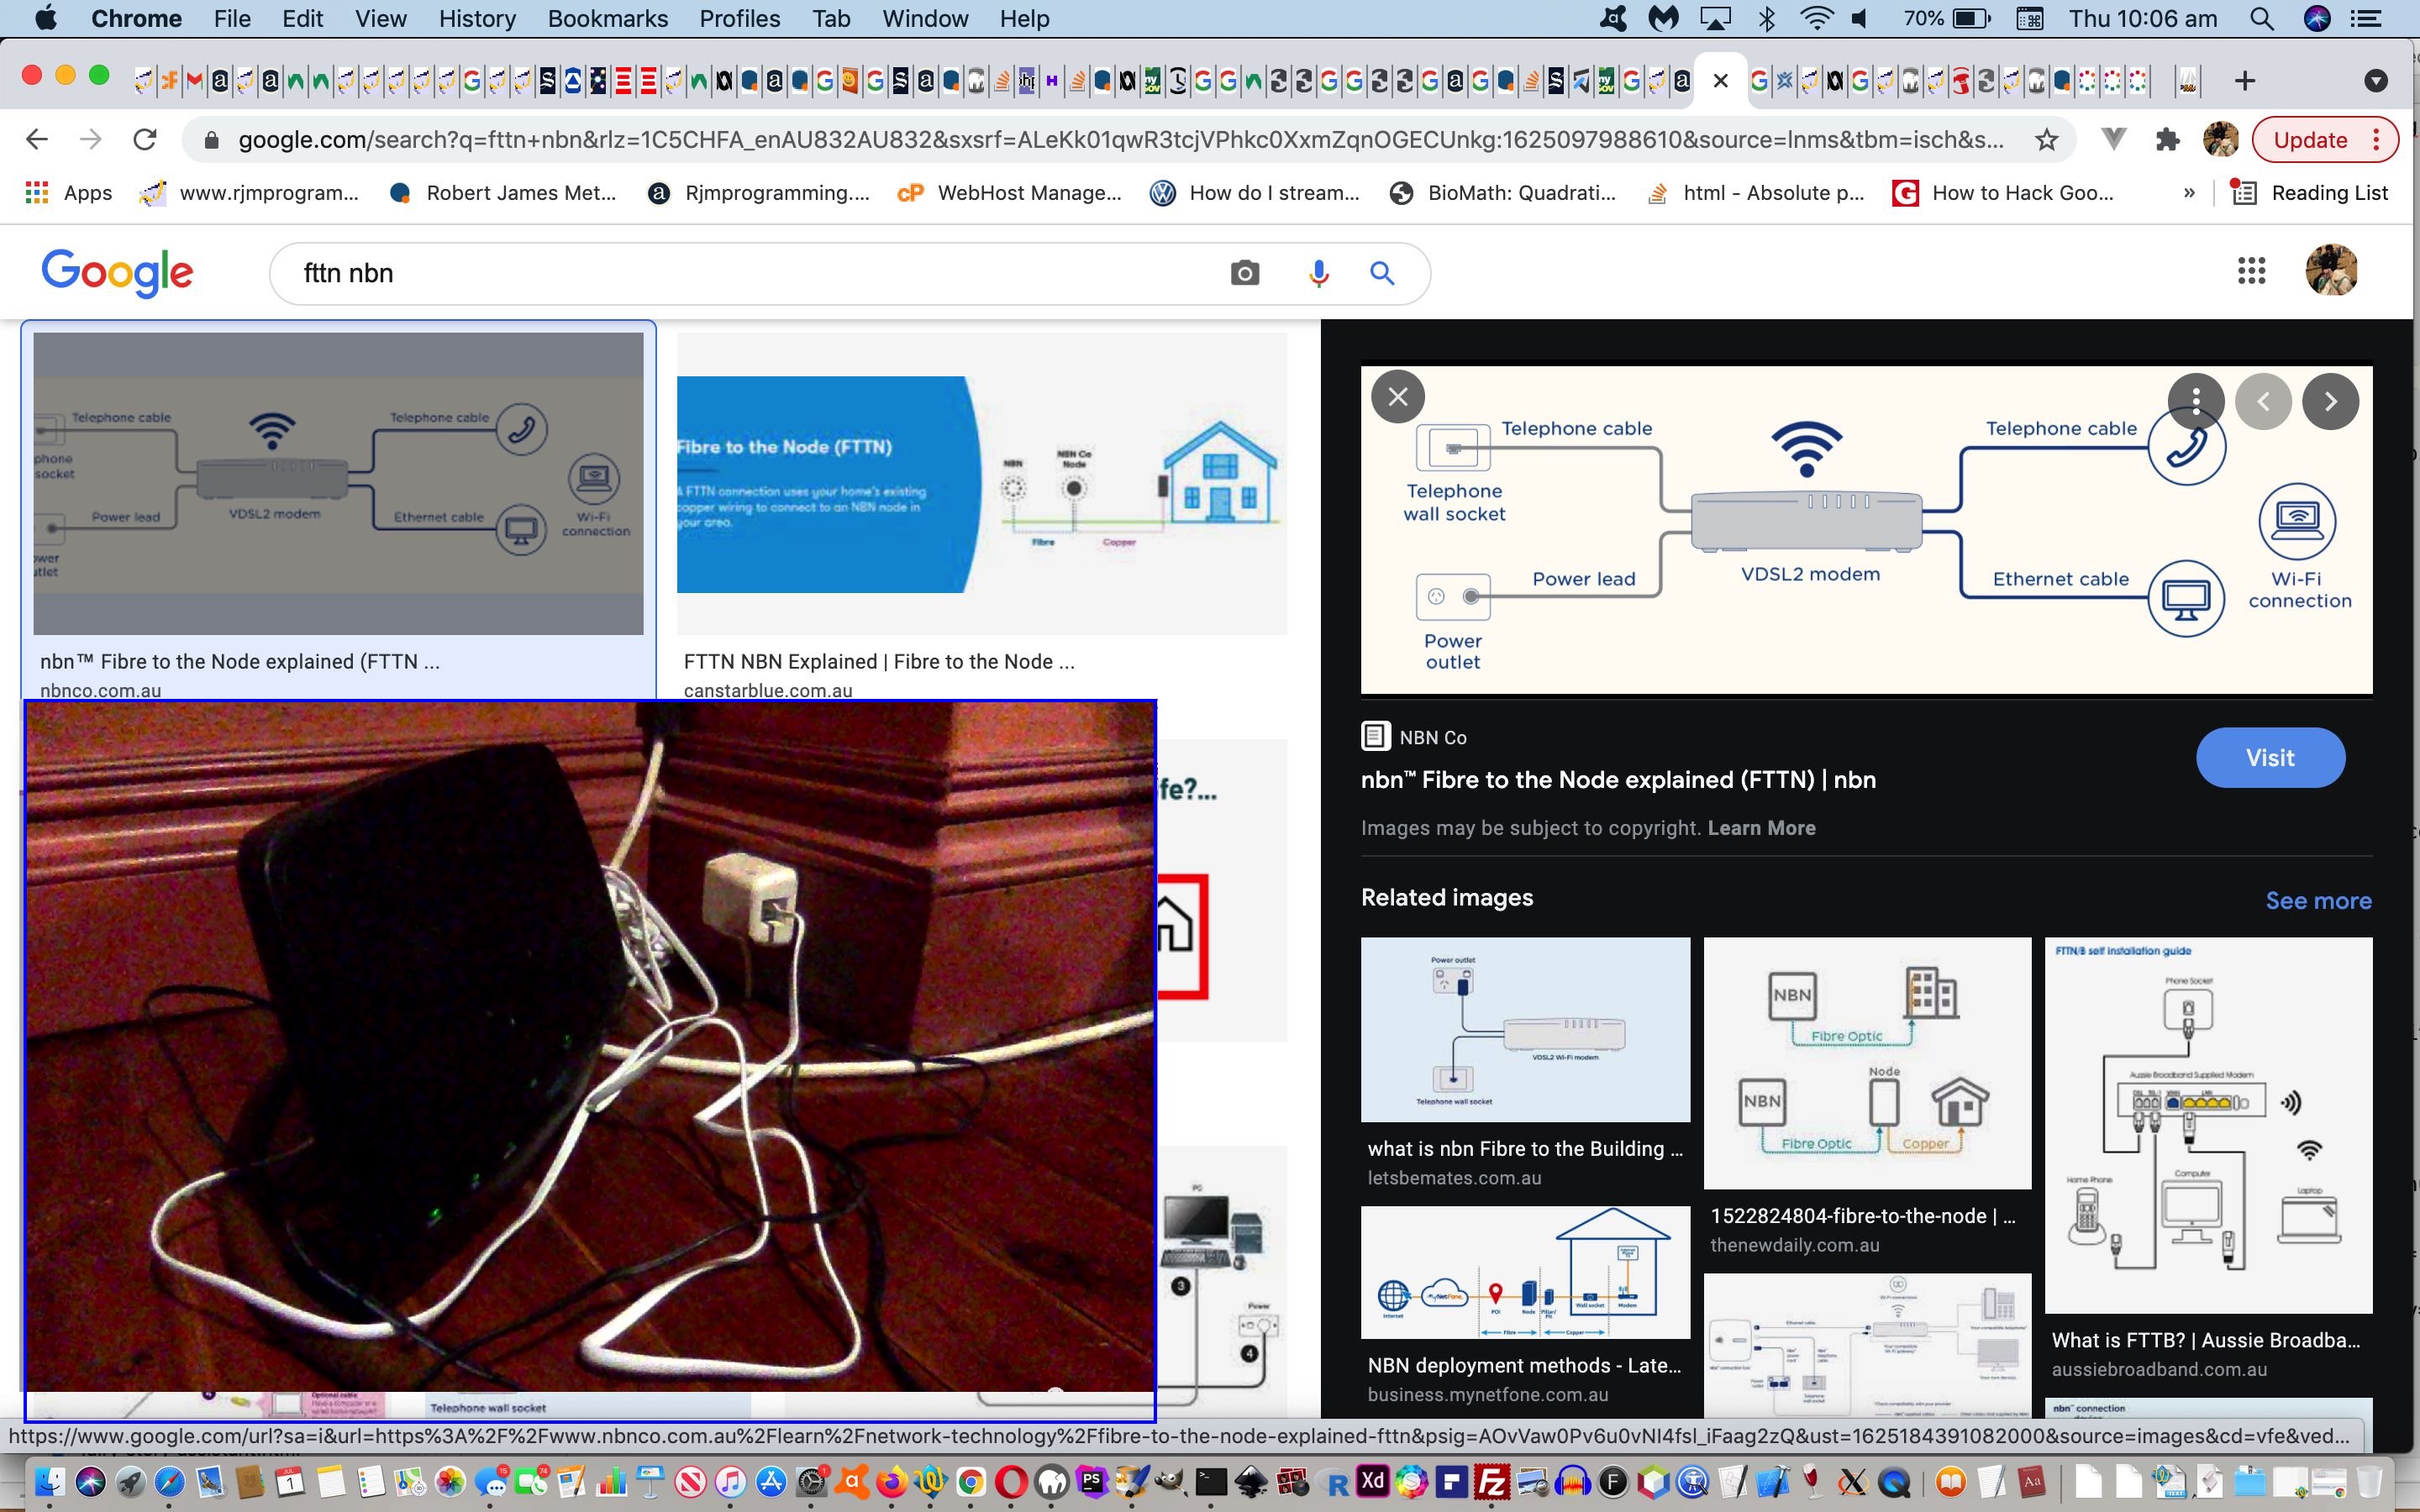Open the BioMath: Quadrati... bookmark

pos(1503,193)
